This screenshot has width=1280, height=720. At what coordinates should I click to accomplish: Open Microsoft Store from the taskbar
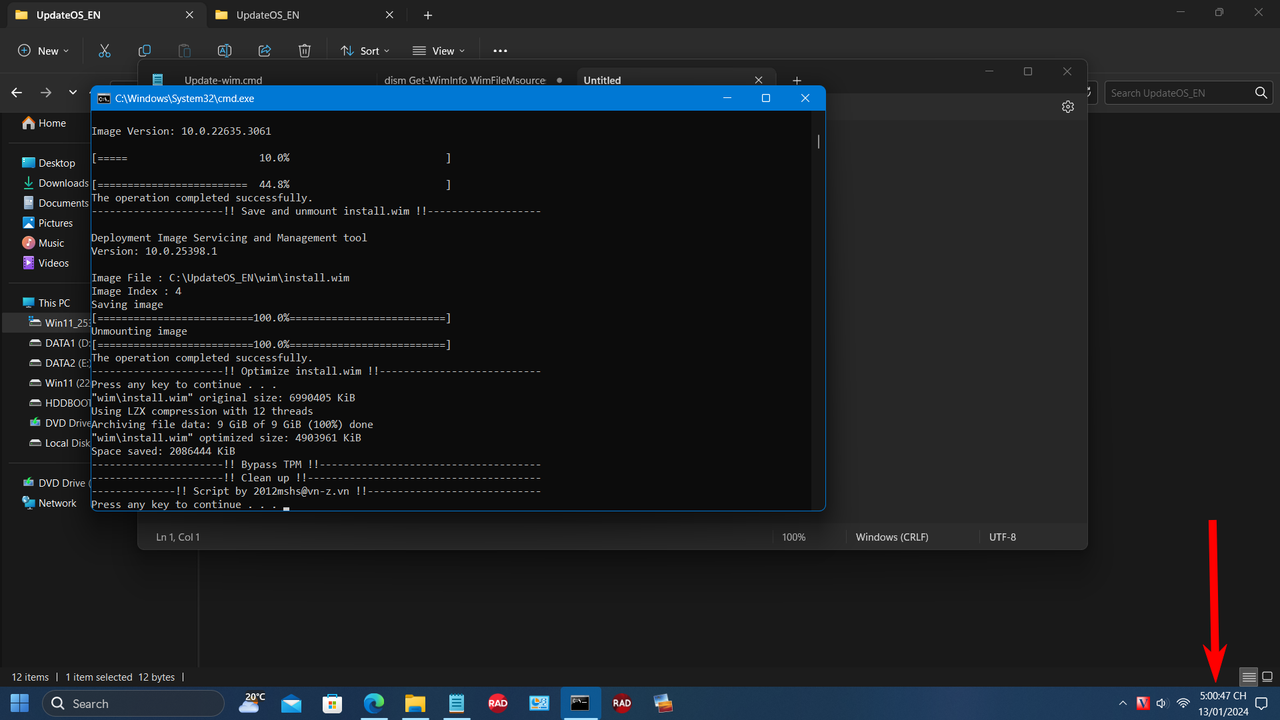pos(332,703)
